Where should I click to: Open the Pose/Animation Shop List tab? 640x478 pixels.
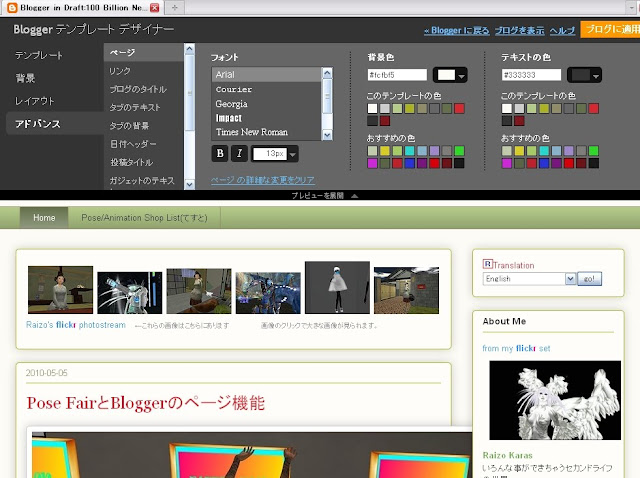click(x=144, y=218)
